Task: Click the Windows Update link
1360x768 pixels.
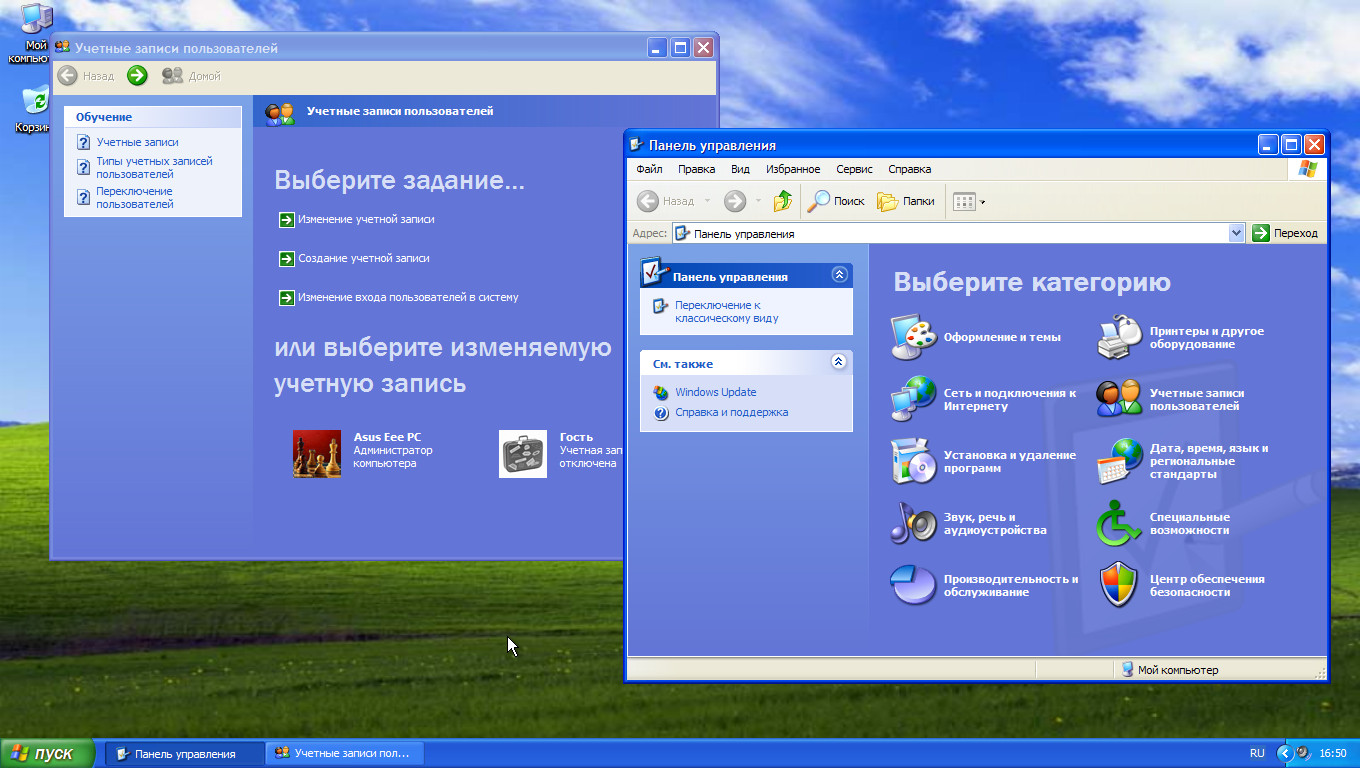Action: (x=715, y=392)
